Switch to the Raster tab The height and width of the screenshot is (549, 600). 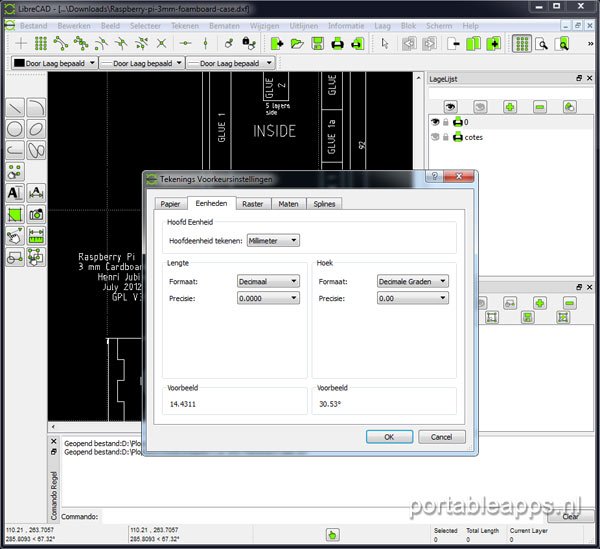click(252, 203)
